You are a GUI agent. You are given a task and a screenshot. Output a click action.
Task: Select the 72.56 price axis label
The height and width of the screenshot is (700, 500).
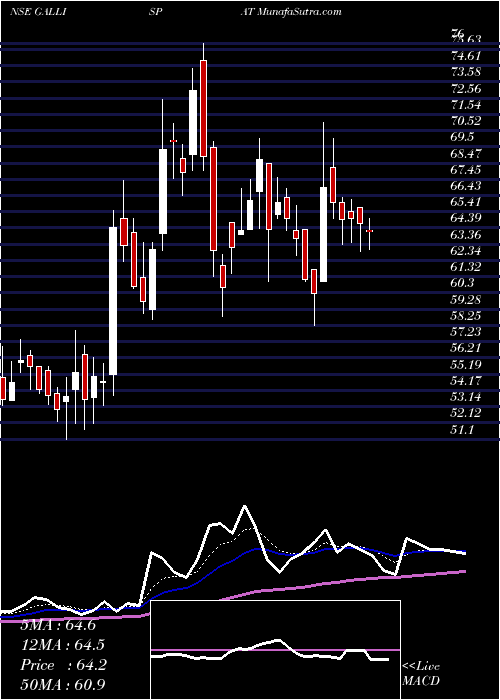pos(466,89)
